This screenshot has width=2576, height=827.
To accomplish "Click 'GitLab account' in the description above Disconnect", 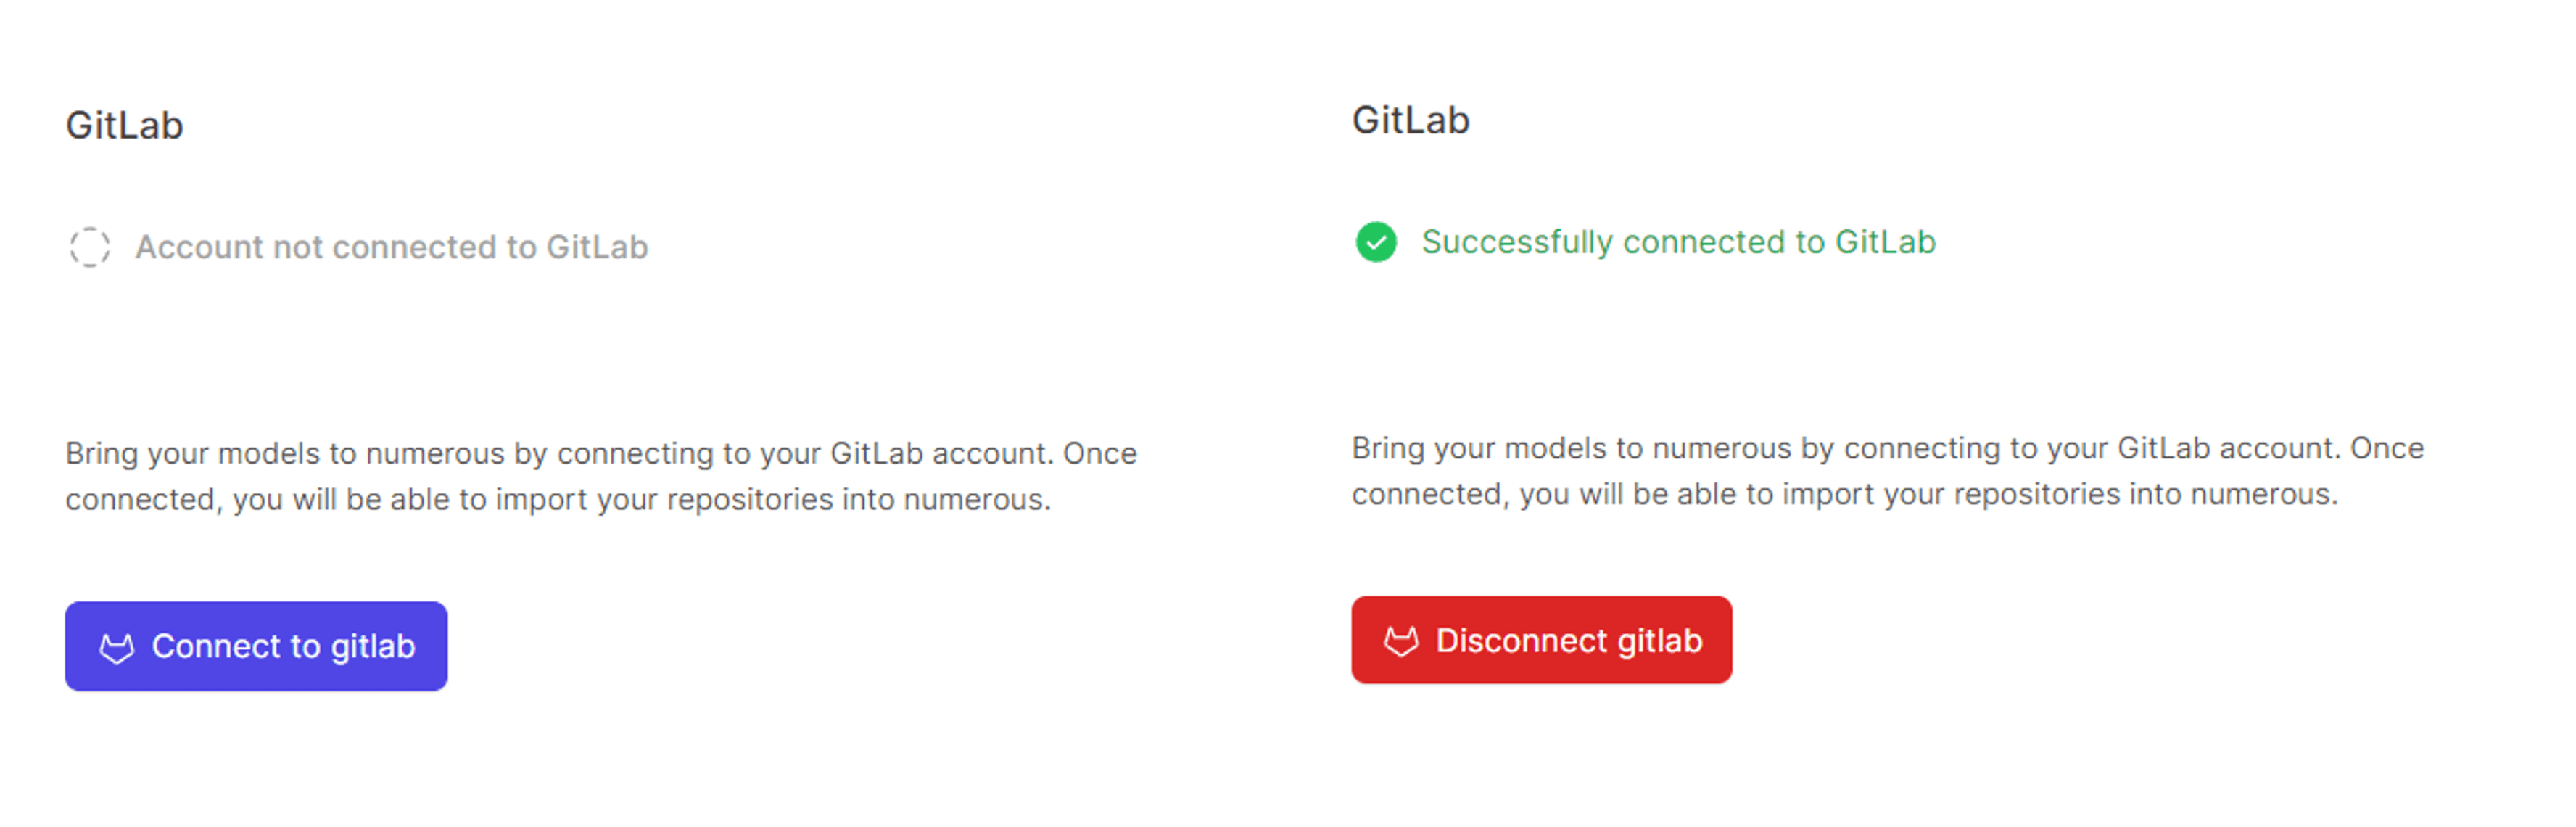I will click(x=2228, y=448).
